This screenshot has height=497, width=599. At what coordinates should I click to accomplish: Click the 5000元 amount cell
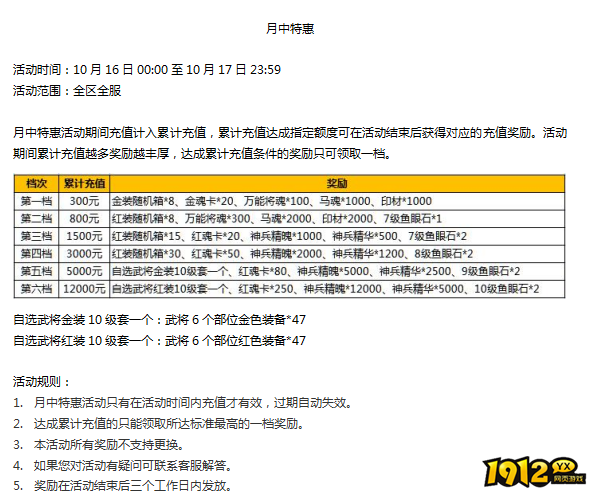(x=84, y=271)
